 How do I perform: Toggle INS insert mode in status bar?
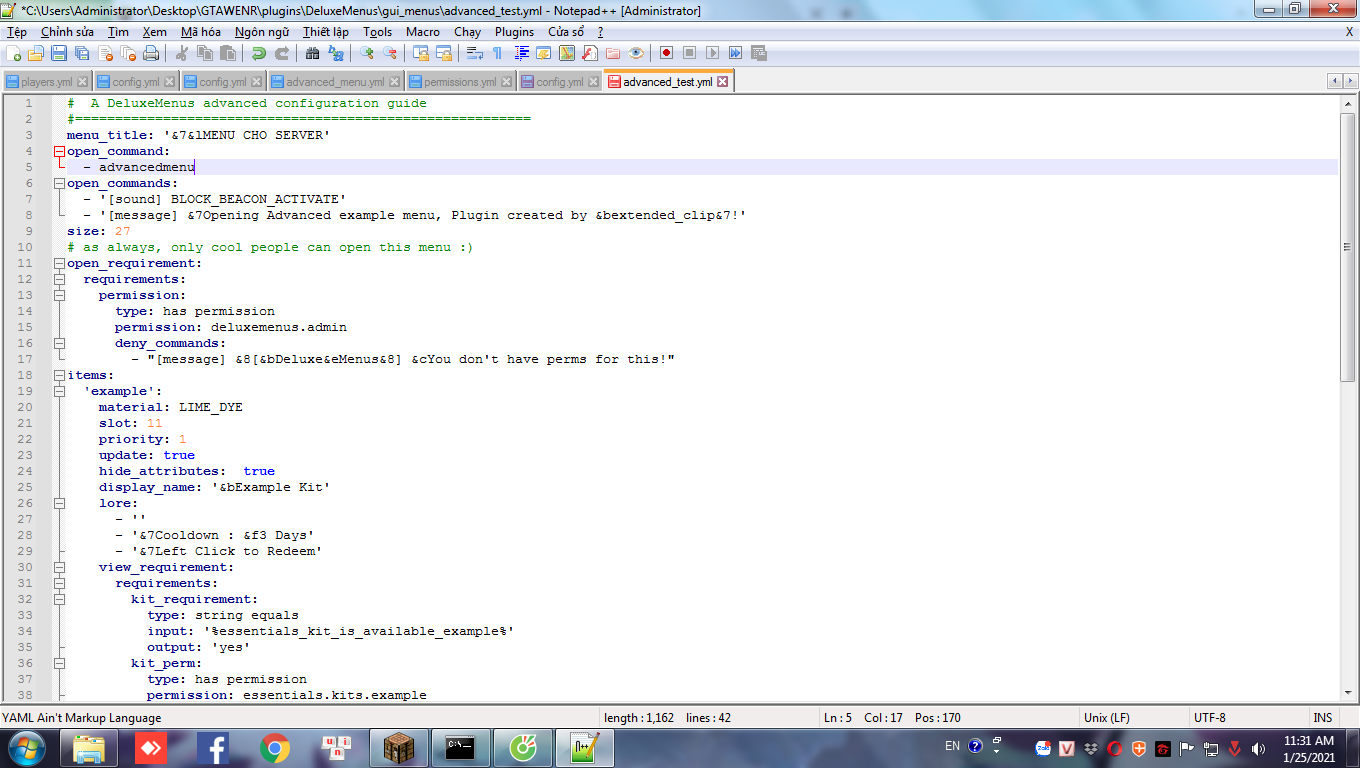1322,718
